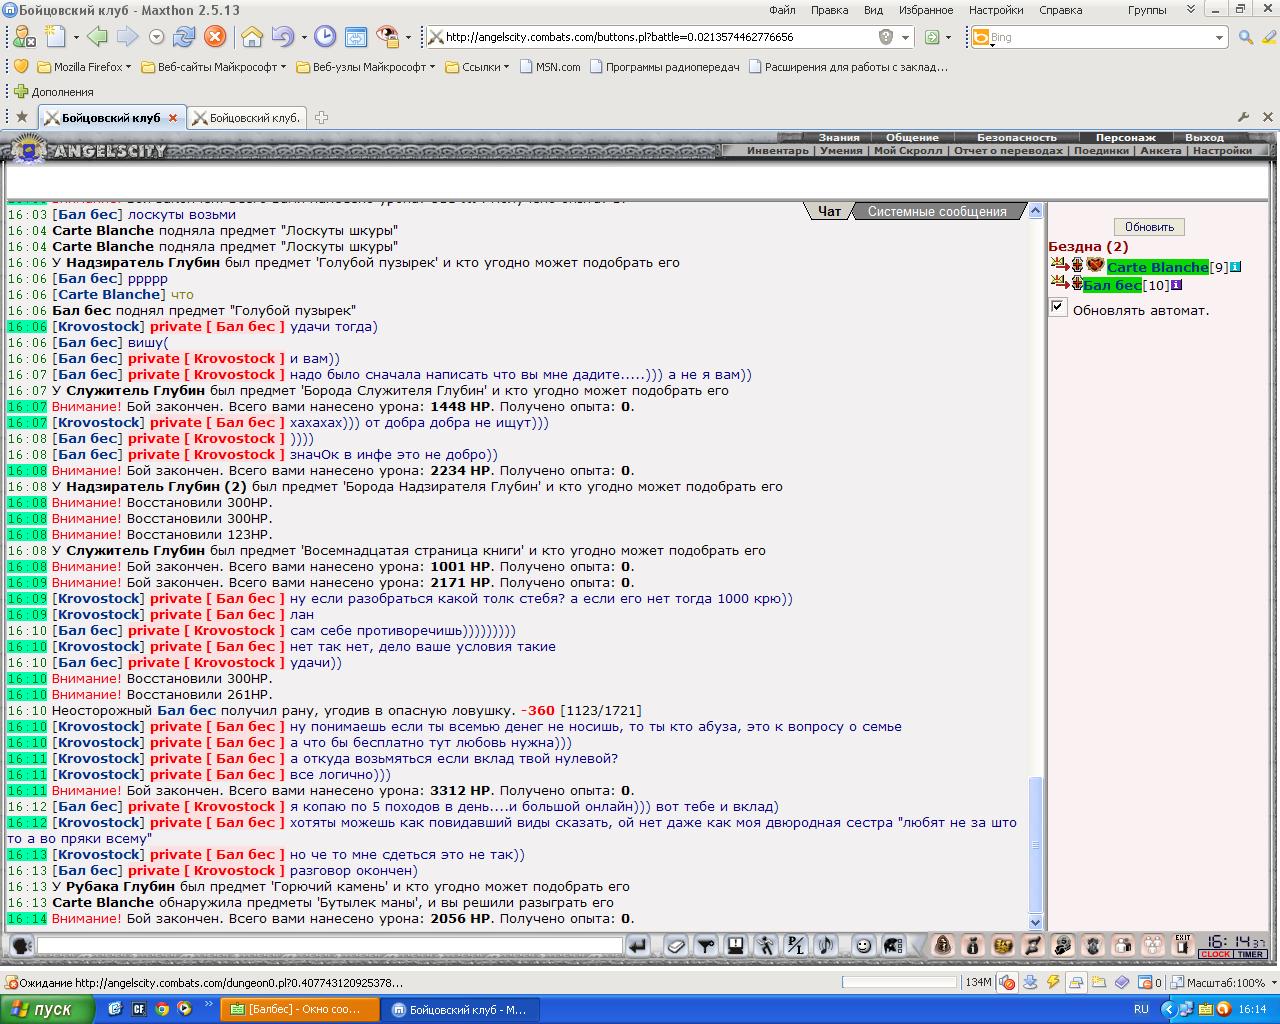Focus the chat message input field
1280x1024 pixels.
(330, 945)
